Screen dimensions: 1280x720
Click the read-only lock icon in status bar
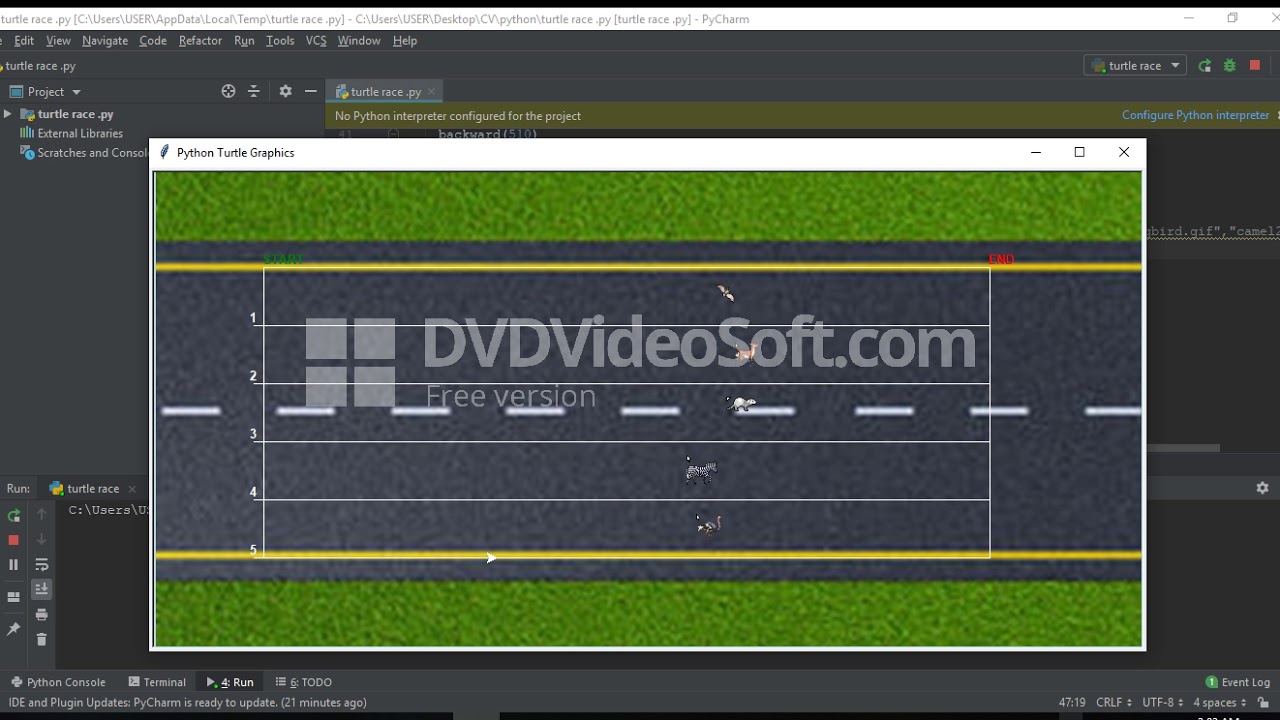click(1264, 703)
